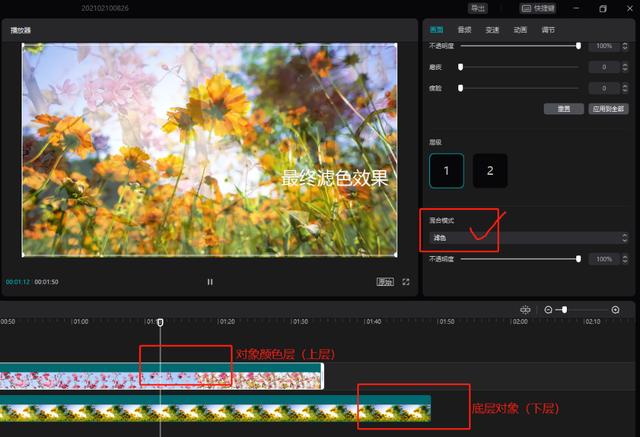Screen dimensions: 640x437
Task: Pause playback in the player
Action: (210, 282)
